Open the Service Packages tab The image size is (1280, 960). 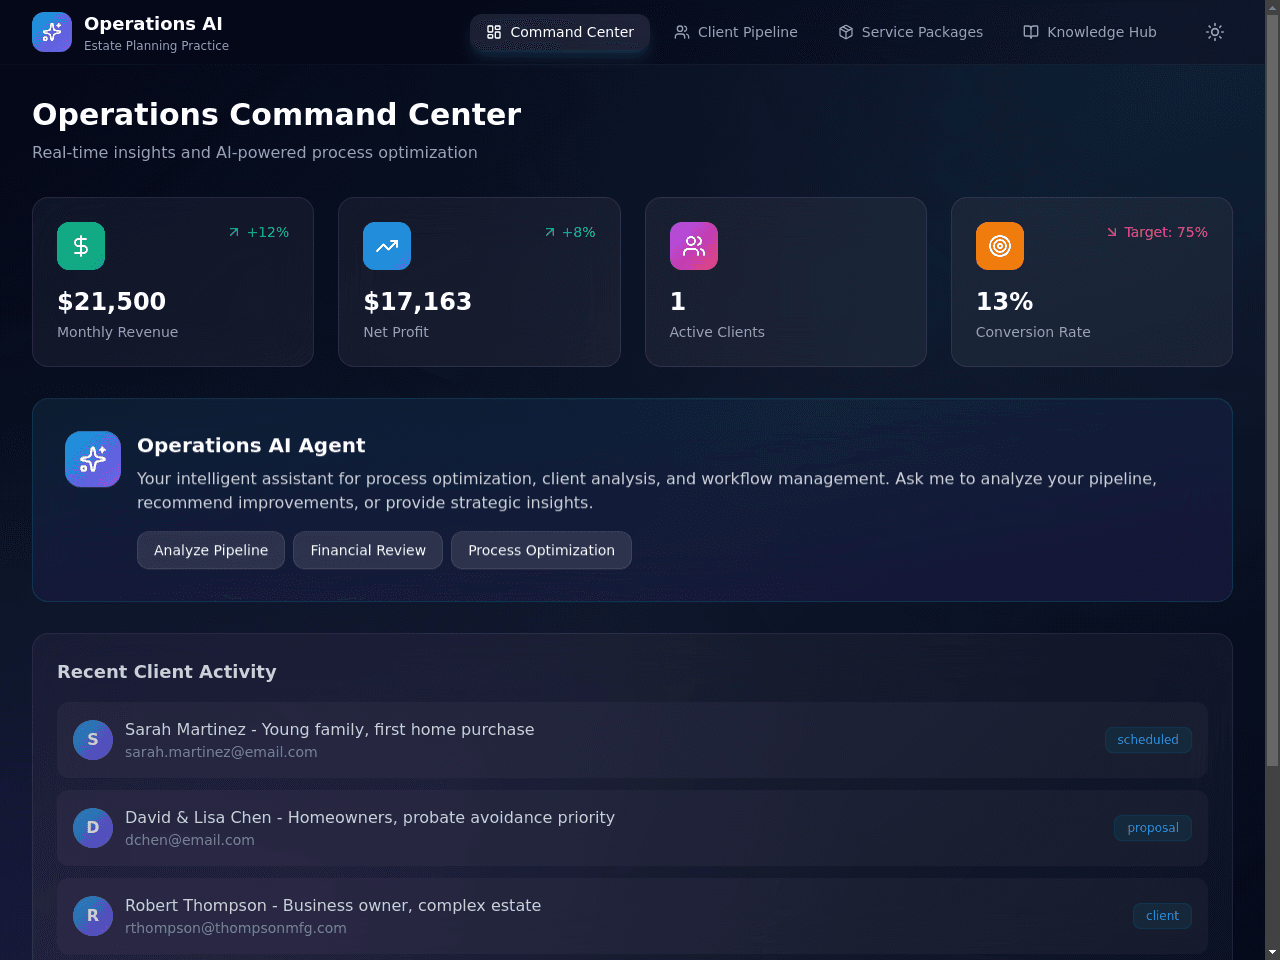911,32
